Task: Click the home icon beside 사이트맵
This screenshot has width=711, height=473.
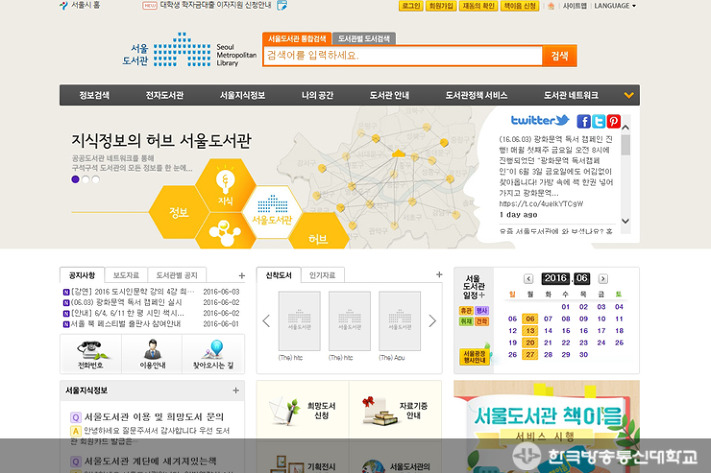Action: click(551, 6)
